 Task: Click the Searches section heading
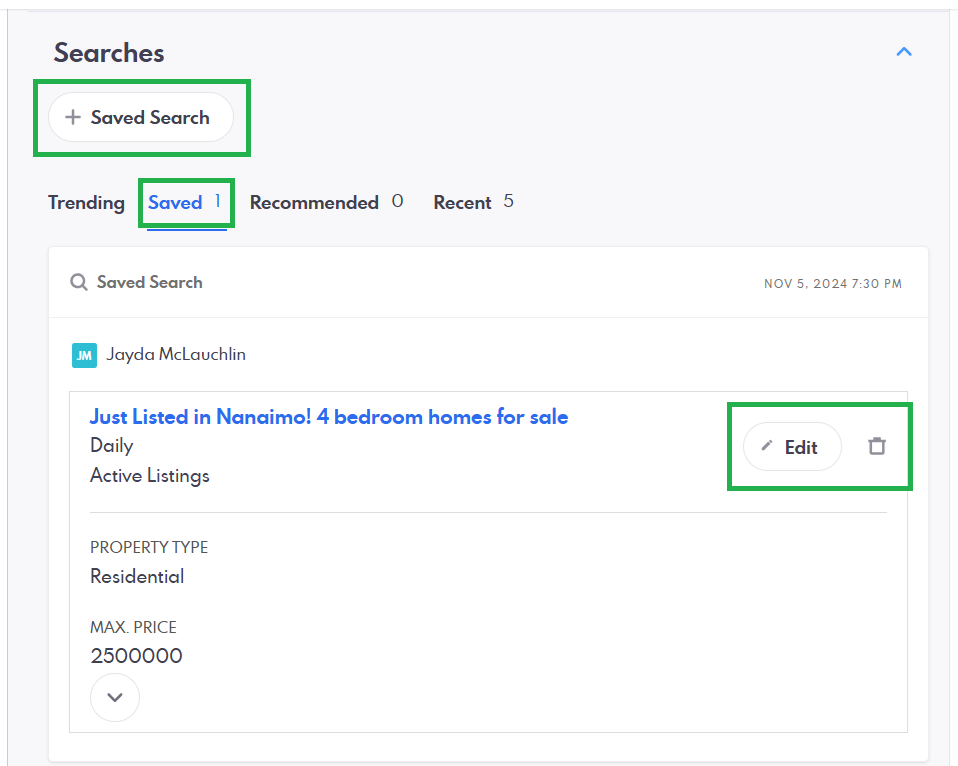pyautogui.click(x=109, y=53)
